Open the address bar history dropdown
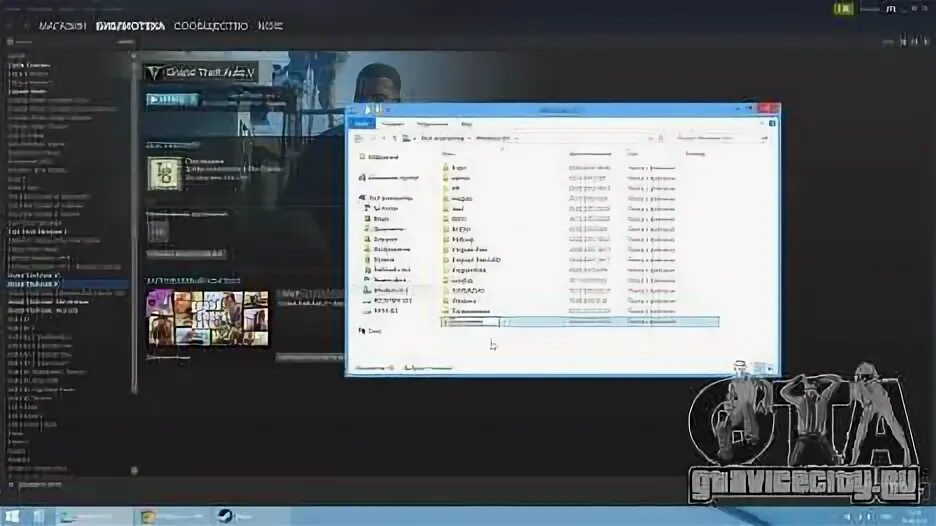Screen dimensions: 936x526 tap(650, 139)
